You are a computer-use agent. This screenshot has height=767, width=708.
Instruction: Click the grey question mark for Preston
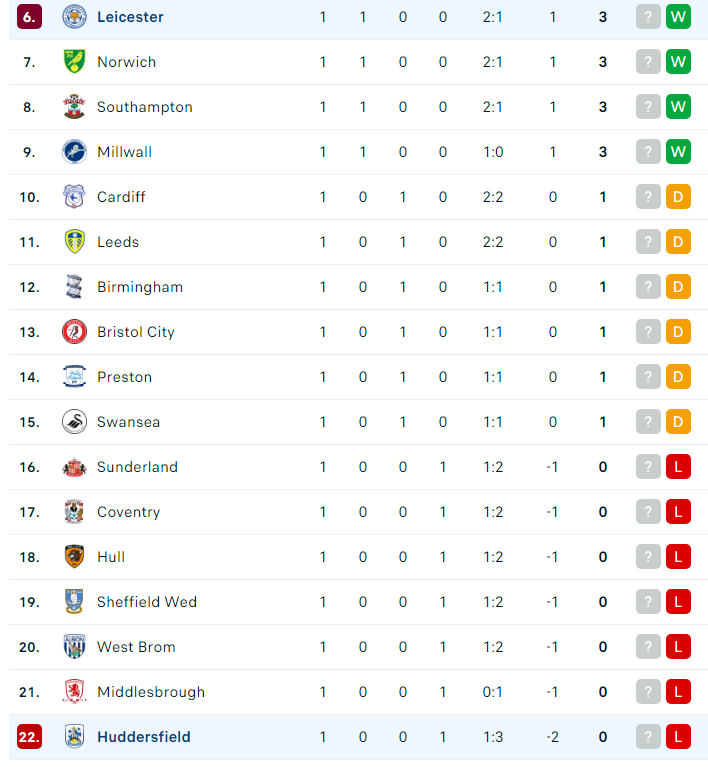point(648,377)
